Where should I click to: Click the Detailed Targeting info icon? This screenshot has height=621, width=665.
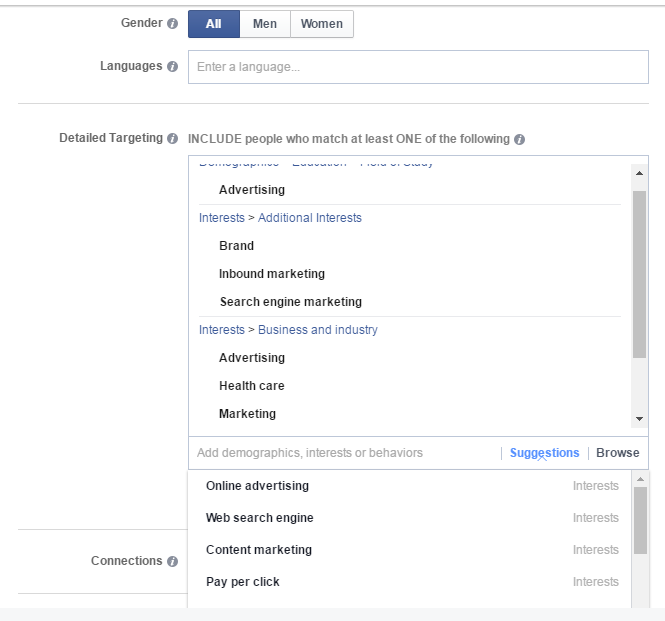pos(173,139)
